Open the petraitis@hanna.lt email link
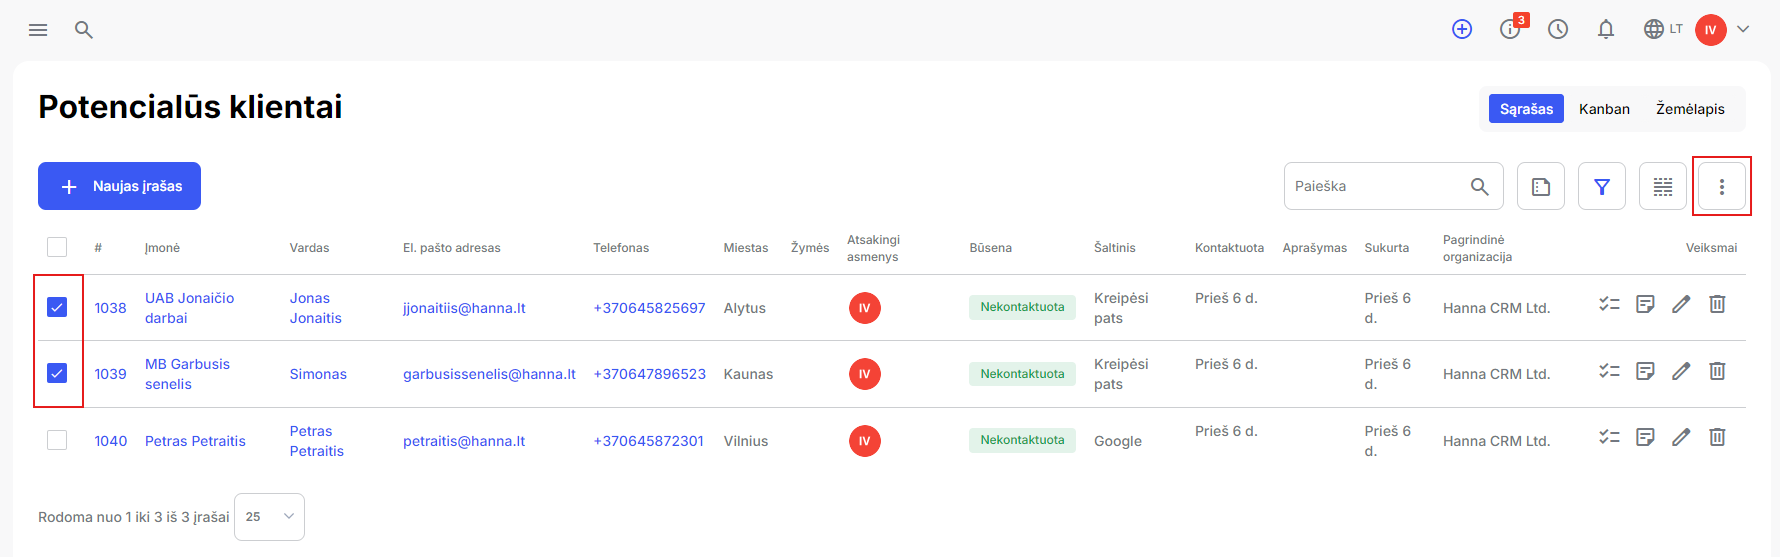The height and width of the screenshot is (557, 1780). (x=464, y=441)
